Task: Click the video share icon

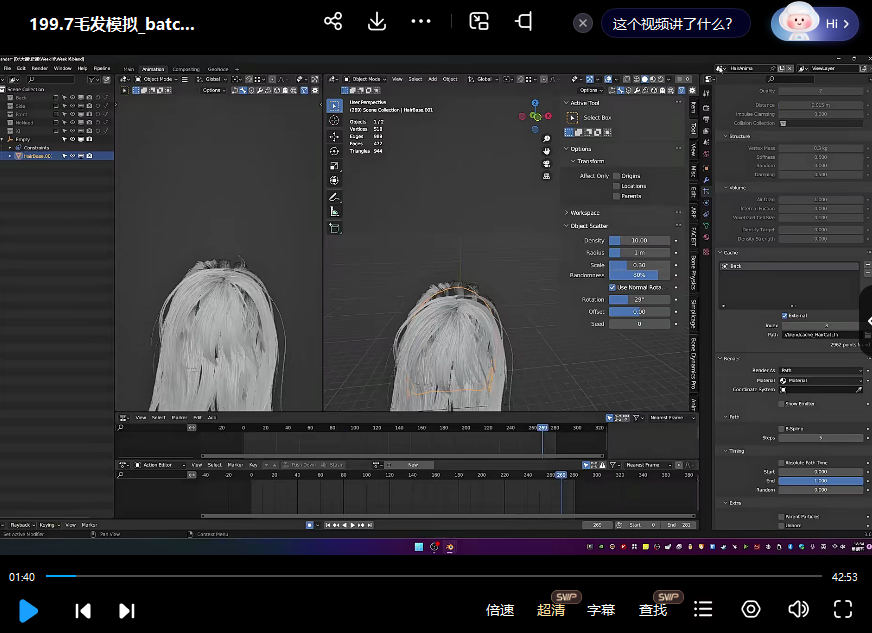Action: click(333, 22)
